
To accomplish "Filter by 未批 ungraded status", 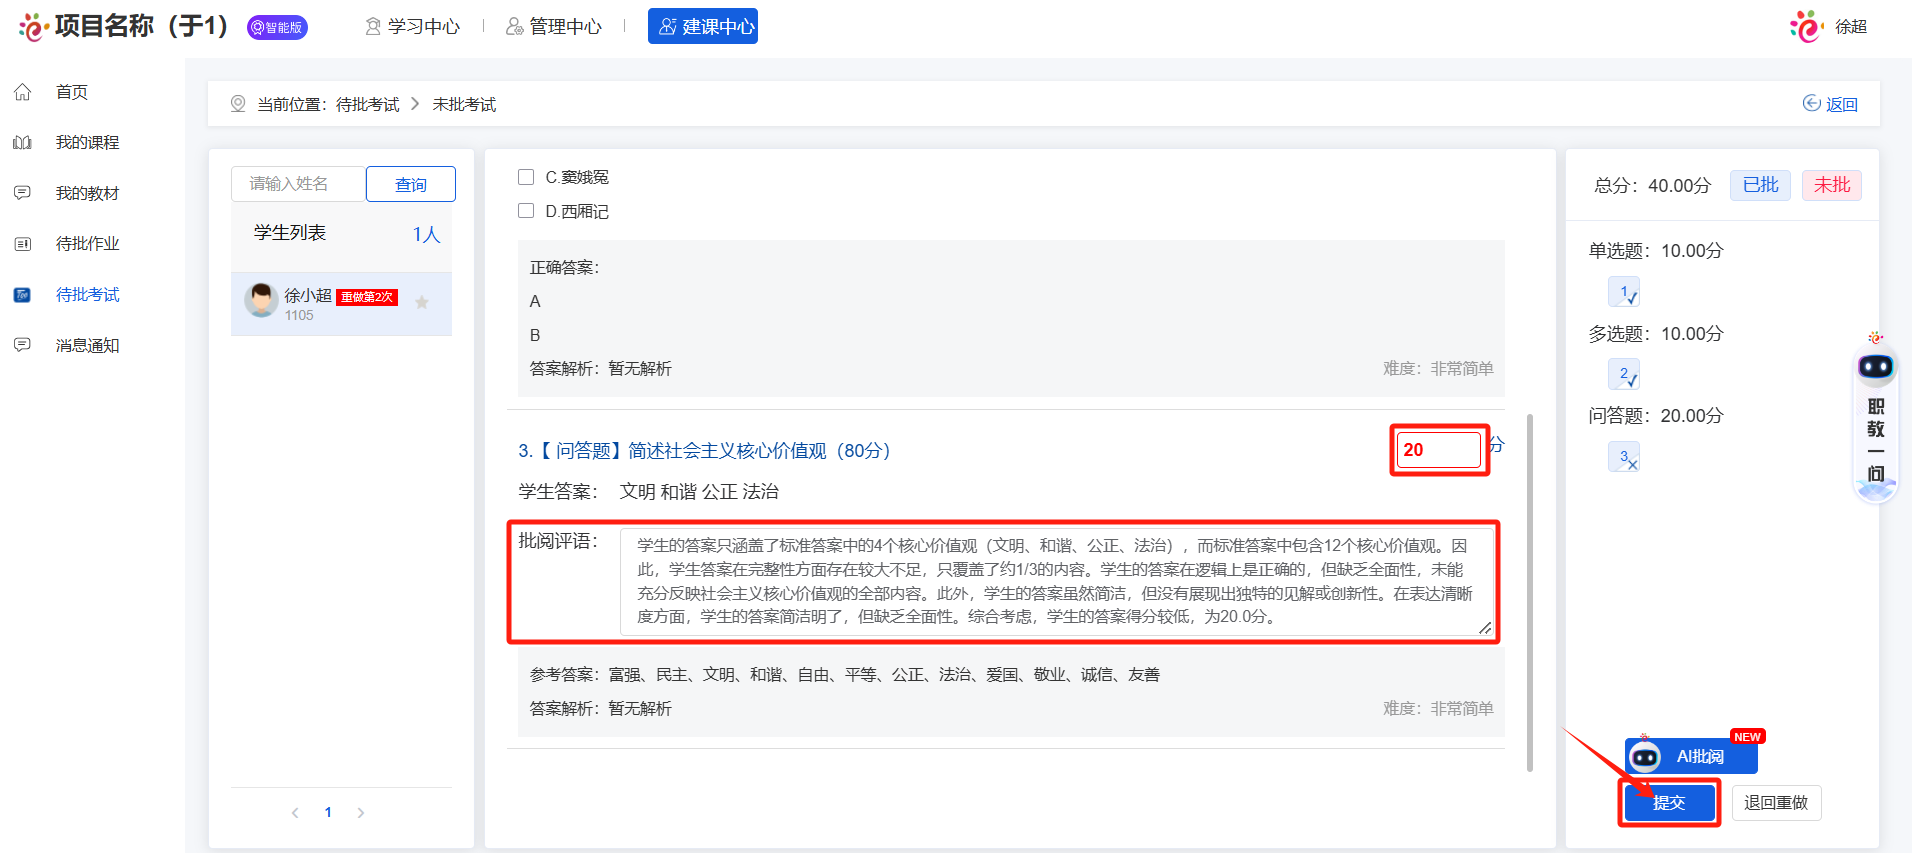I will click(1831, 185).
